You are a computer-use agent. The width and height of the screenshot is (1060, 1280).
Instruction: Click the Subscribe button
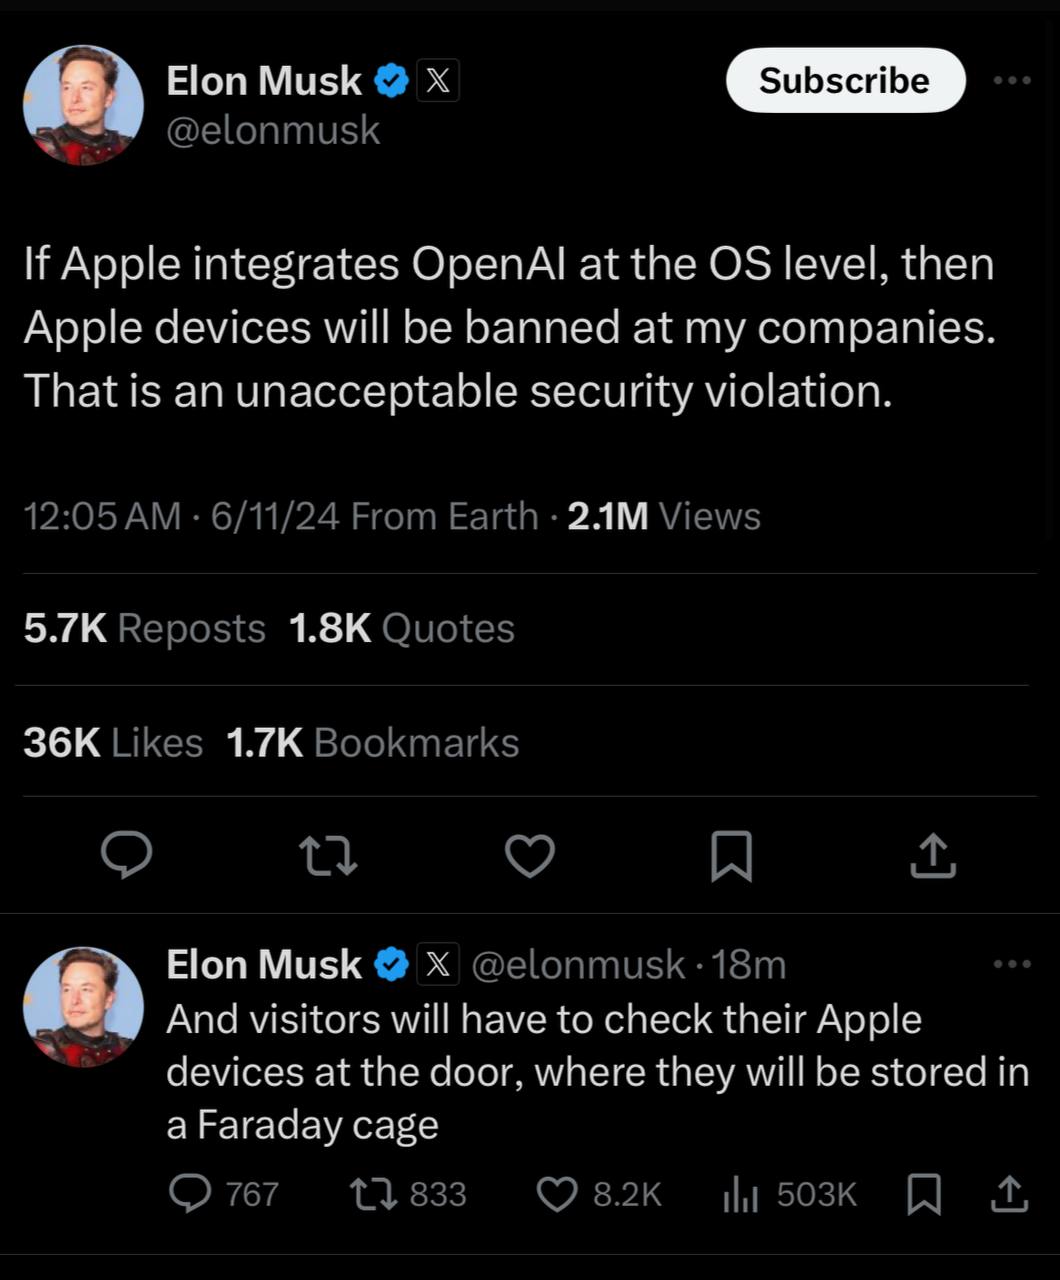tap(845, 80)
